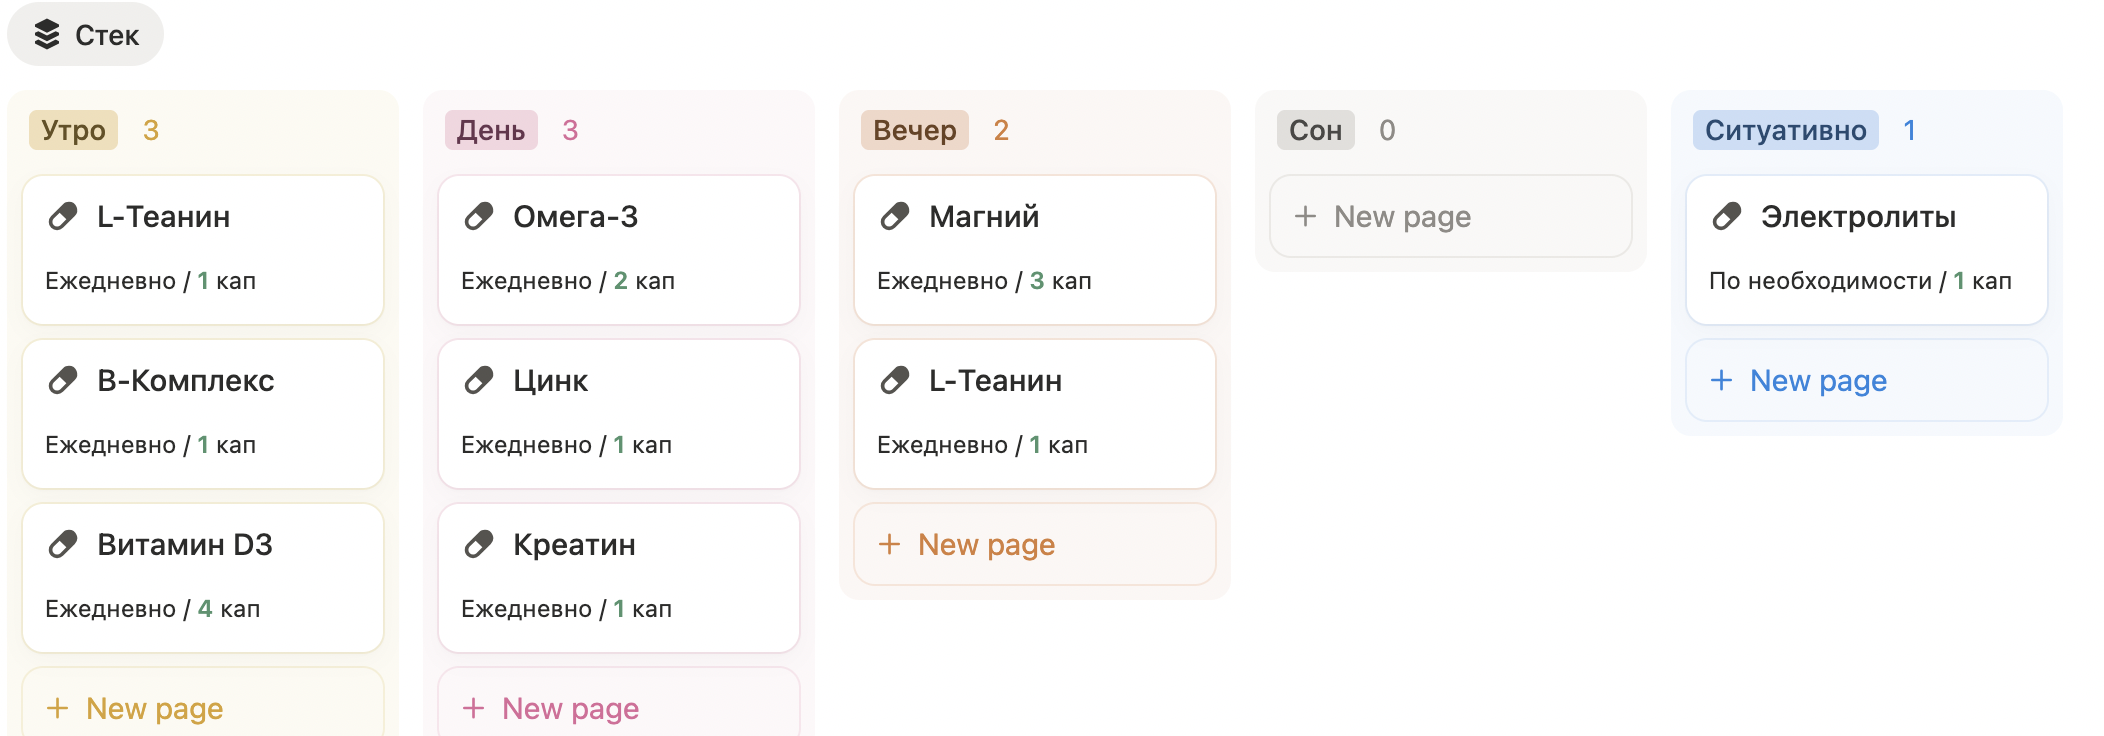Switch to the Стек view tab
This screenshot has height=736, width=2104.
85,35
